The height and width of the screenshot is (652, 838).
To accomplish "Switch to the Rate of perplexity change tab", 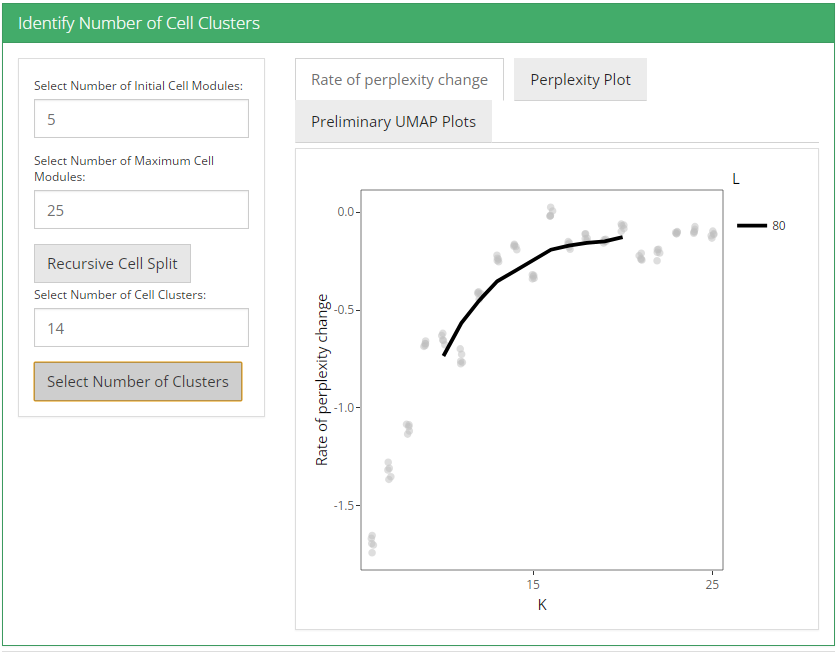I will [x=399, y=80].
